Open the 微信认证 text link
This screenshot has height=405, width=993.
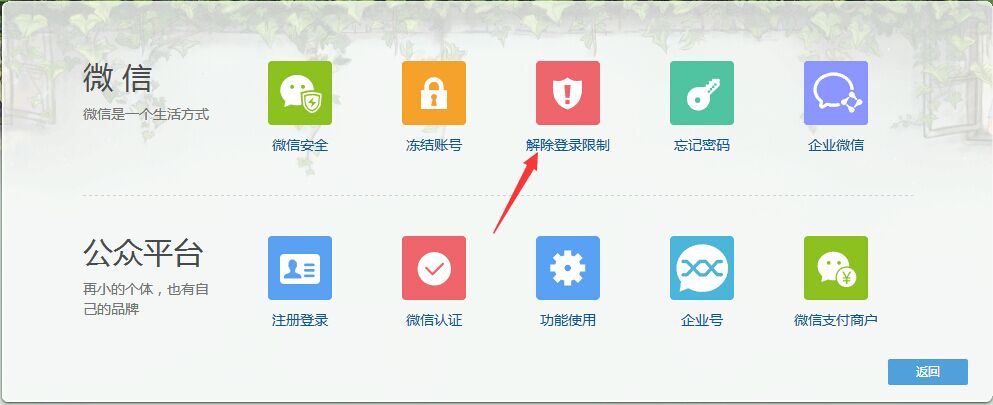[x=434, y=320]
